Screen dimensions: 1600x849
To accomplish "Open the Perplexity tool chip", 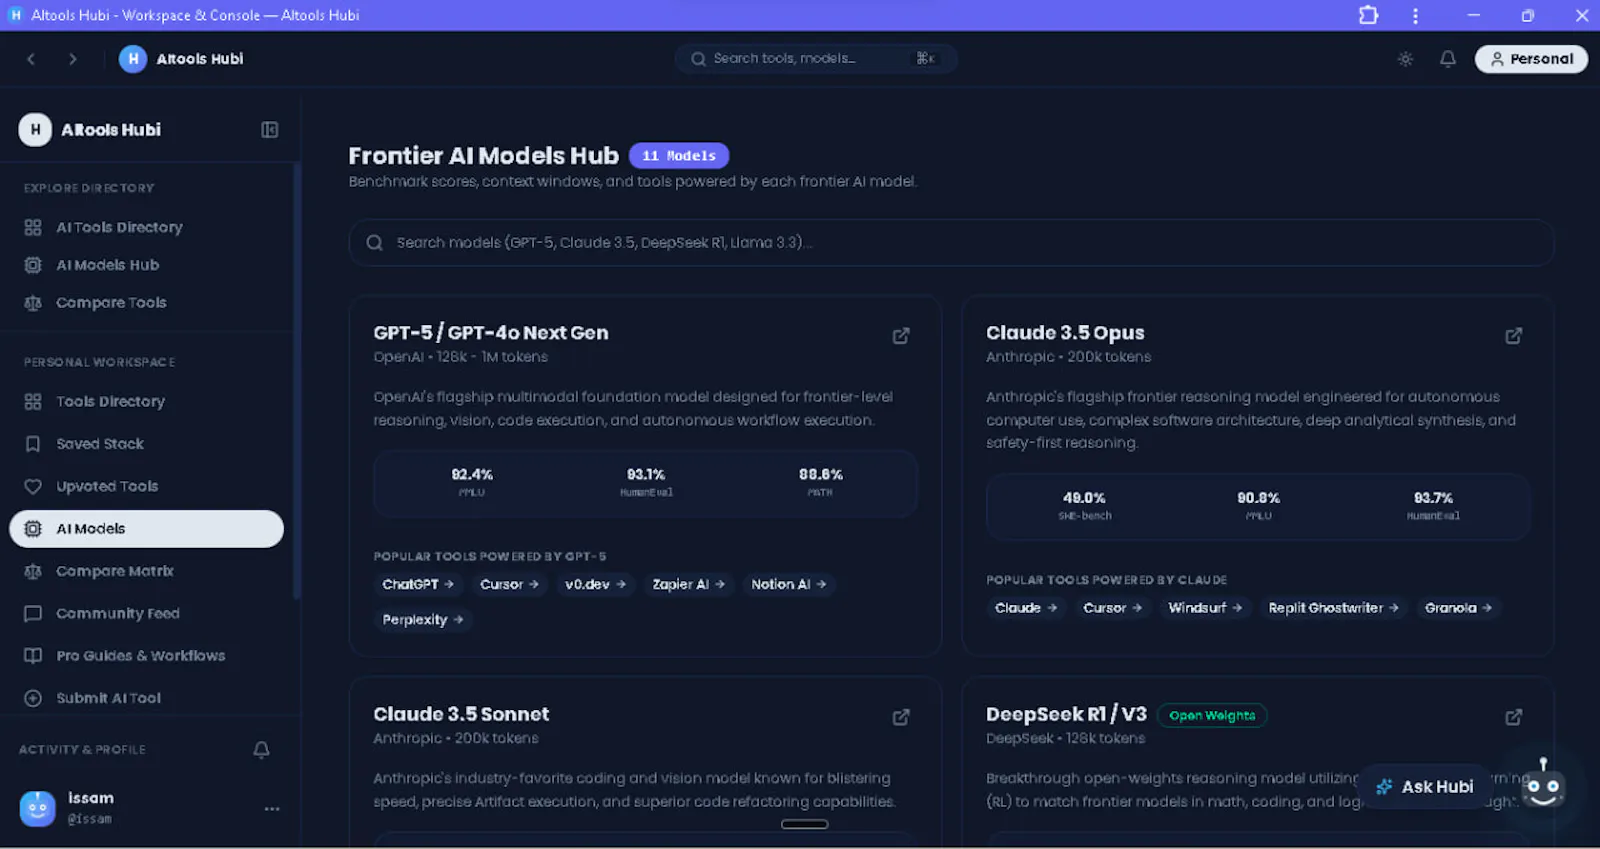I will tap(423, 620).
